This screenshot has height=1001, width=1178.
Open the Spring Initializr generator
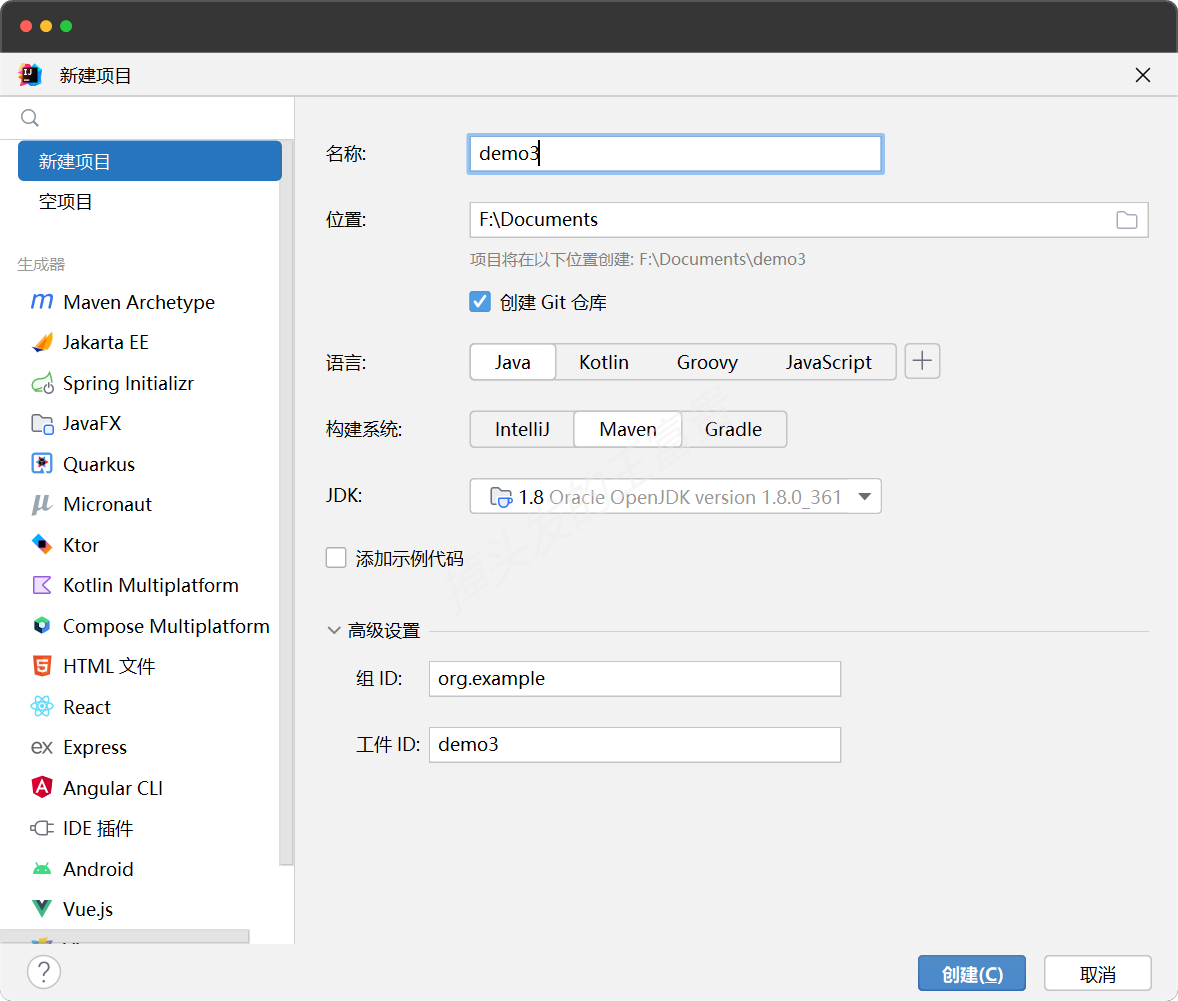coord(128,383)
